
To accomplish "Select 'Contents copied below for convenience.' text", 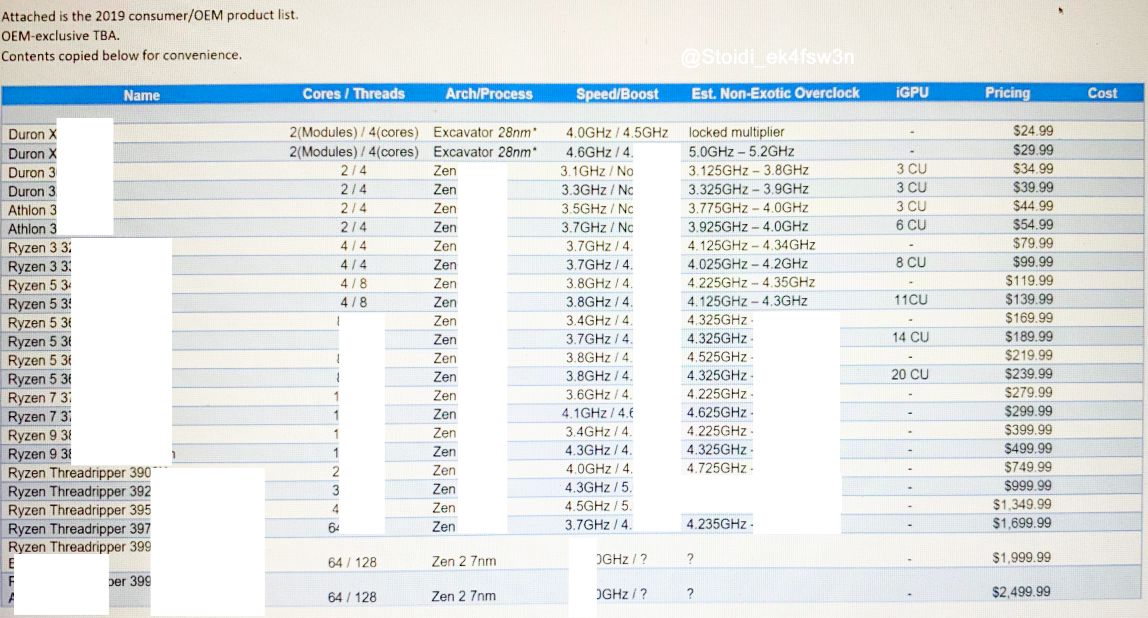I will pyautogui.click(x=122, y=55).
